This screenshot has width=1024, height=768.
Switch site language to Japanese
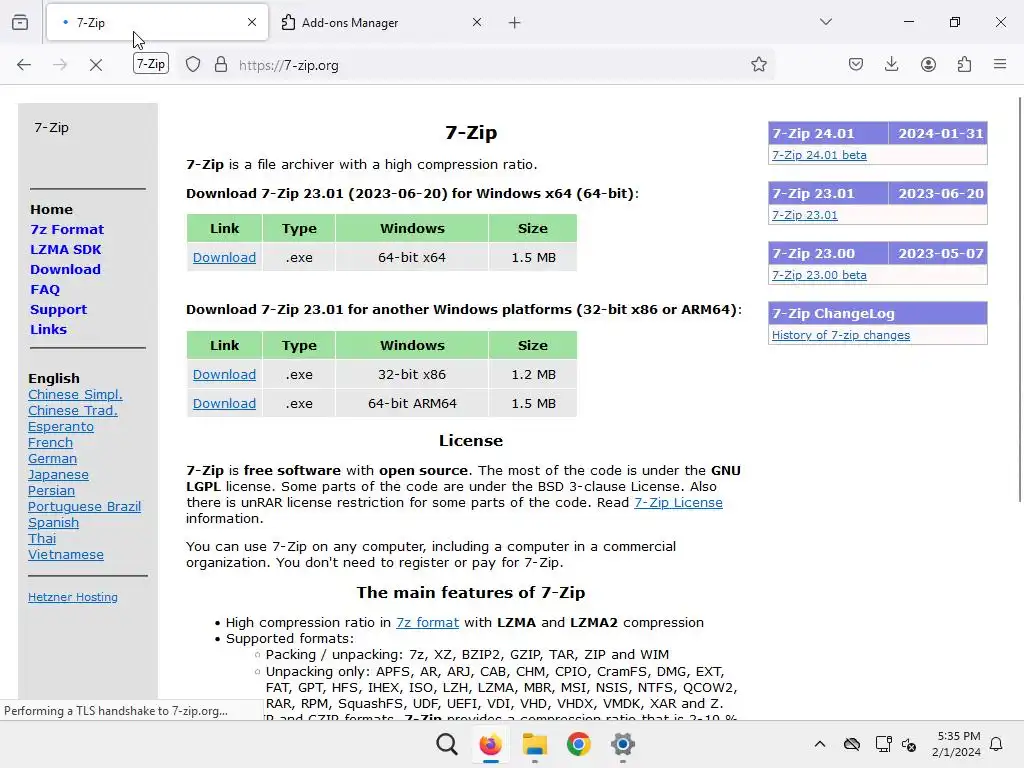58,475
